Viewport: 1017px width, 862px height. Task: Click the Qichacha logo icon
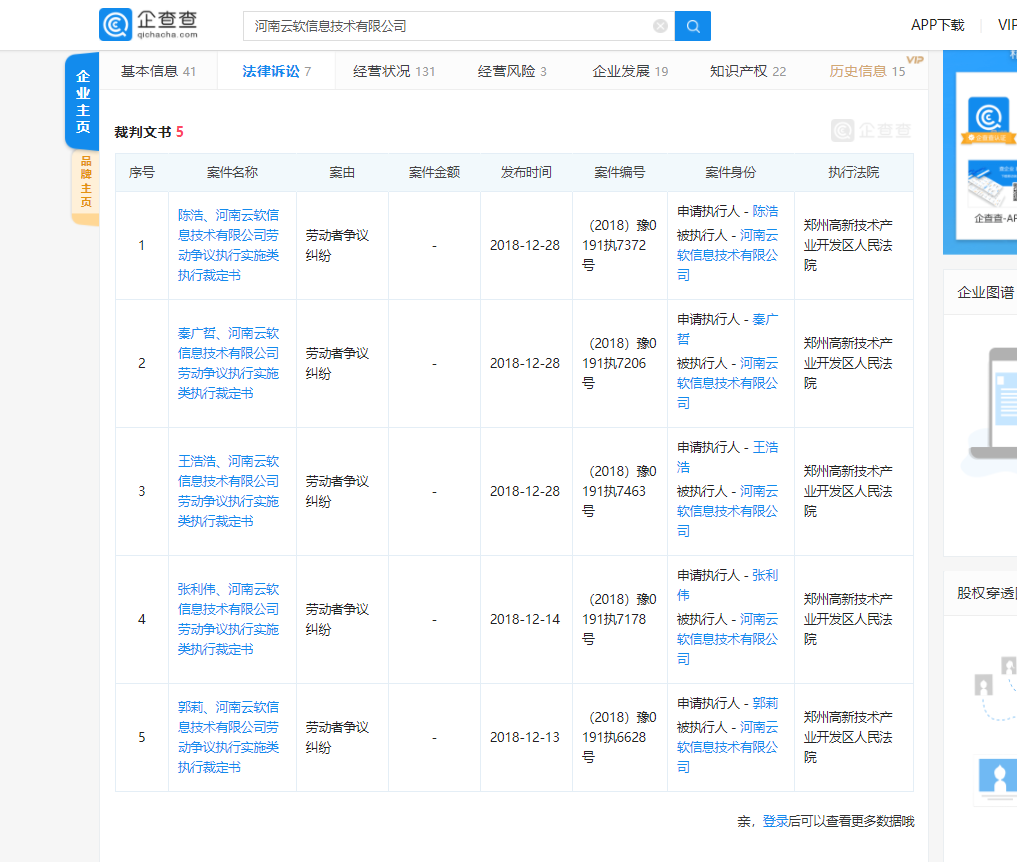(x=115, y=25)
